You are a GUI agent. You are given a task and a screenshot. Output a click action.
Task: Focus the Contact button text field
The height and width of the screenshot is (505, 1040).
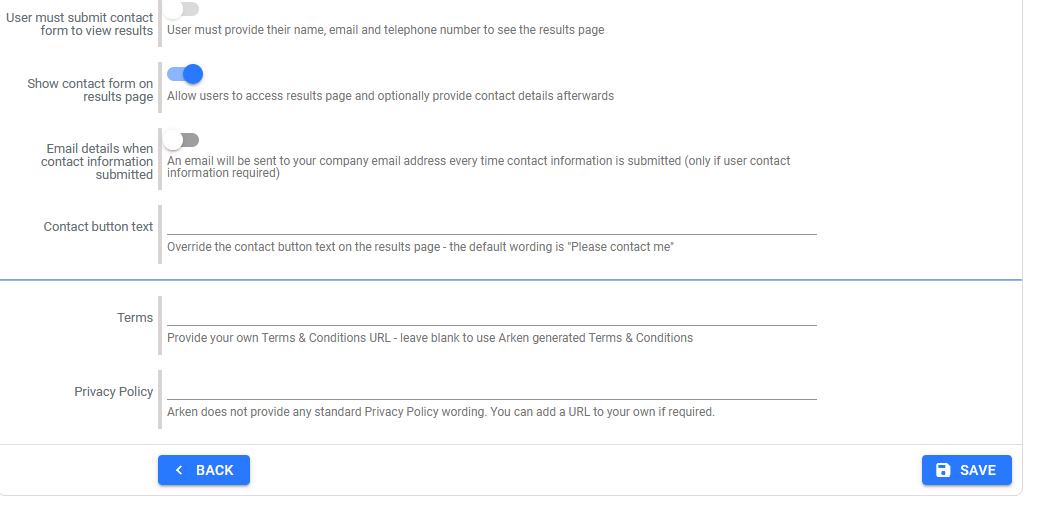tap(491, 224)
